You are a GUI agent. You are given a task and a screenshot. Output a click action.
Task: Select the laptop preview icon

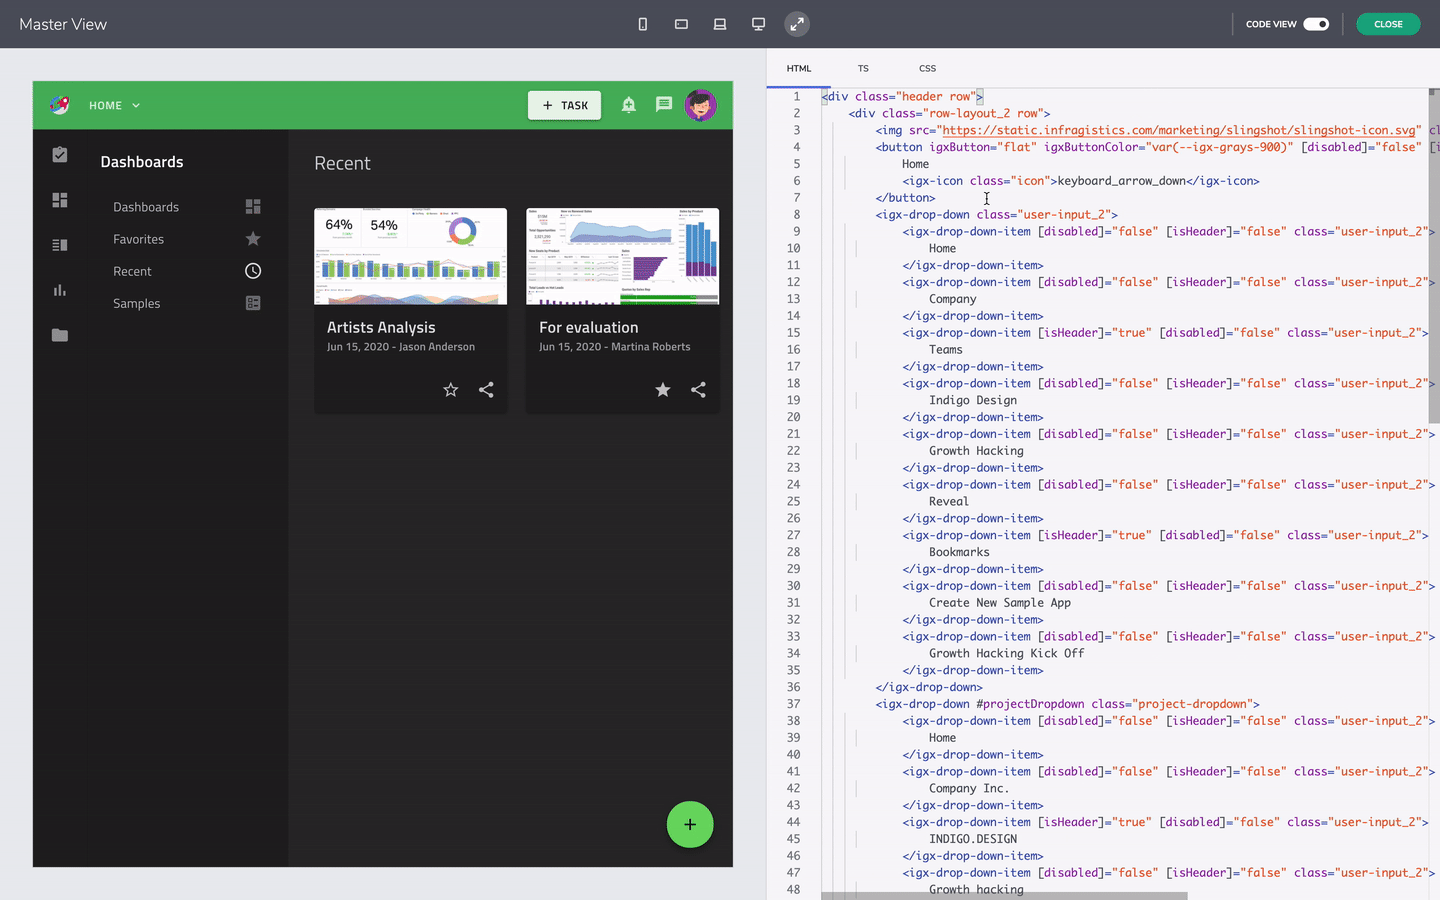[720, 24]
